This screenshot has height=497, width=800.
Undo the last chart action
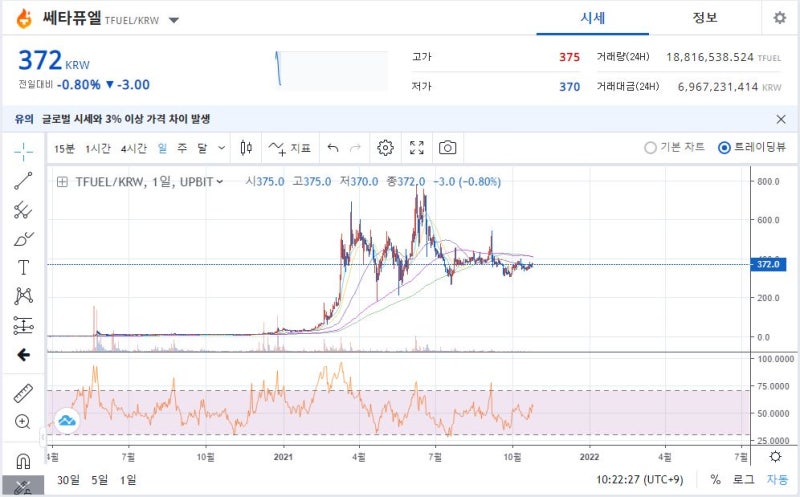pyautogui.click(x=333, y=148)
